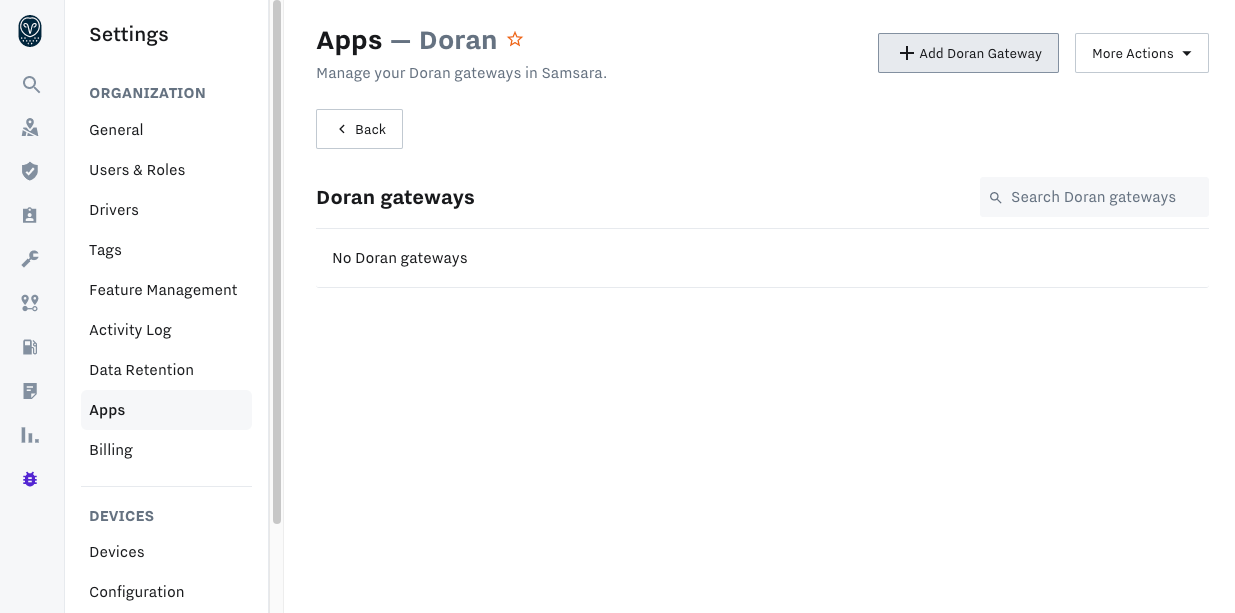
Task: Click 'Manage your Doran gateways in Samsara.' text
Action: point(461,73)
